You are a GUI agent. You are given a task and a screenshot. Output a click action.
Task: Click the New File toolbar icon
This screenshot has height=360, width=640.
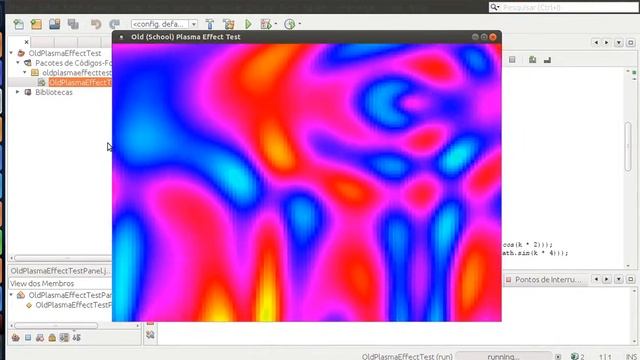18,24
